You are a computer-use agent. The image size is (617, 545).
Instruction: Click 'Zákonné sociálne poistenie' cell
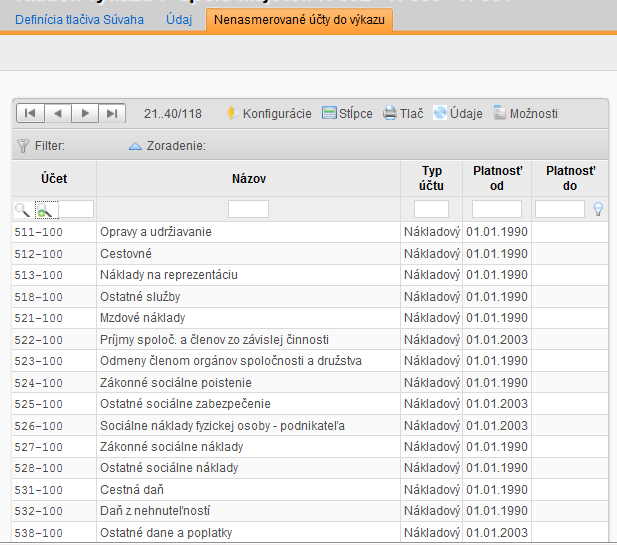[x=249, y=382]
